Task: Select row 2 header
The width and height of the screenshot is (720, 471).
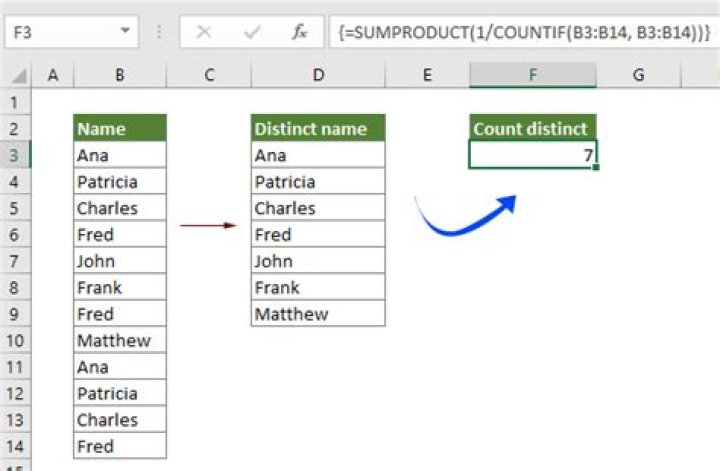Action: (x=15, y=129)
